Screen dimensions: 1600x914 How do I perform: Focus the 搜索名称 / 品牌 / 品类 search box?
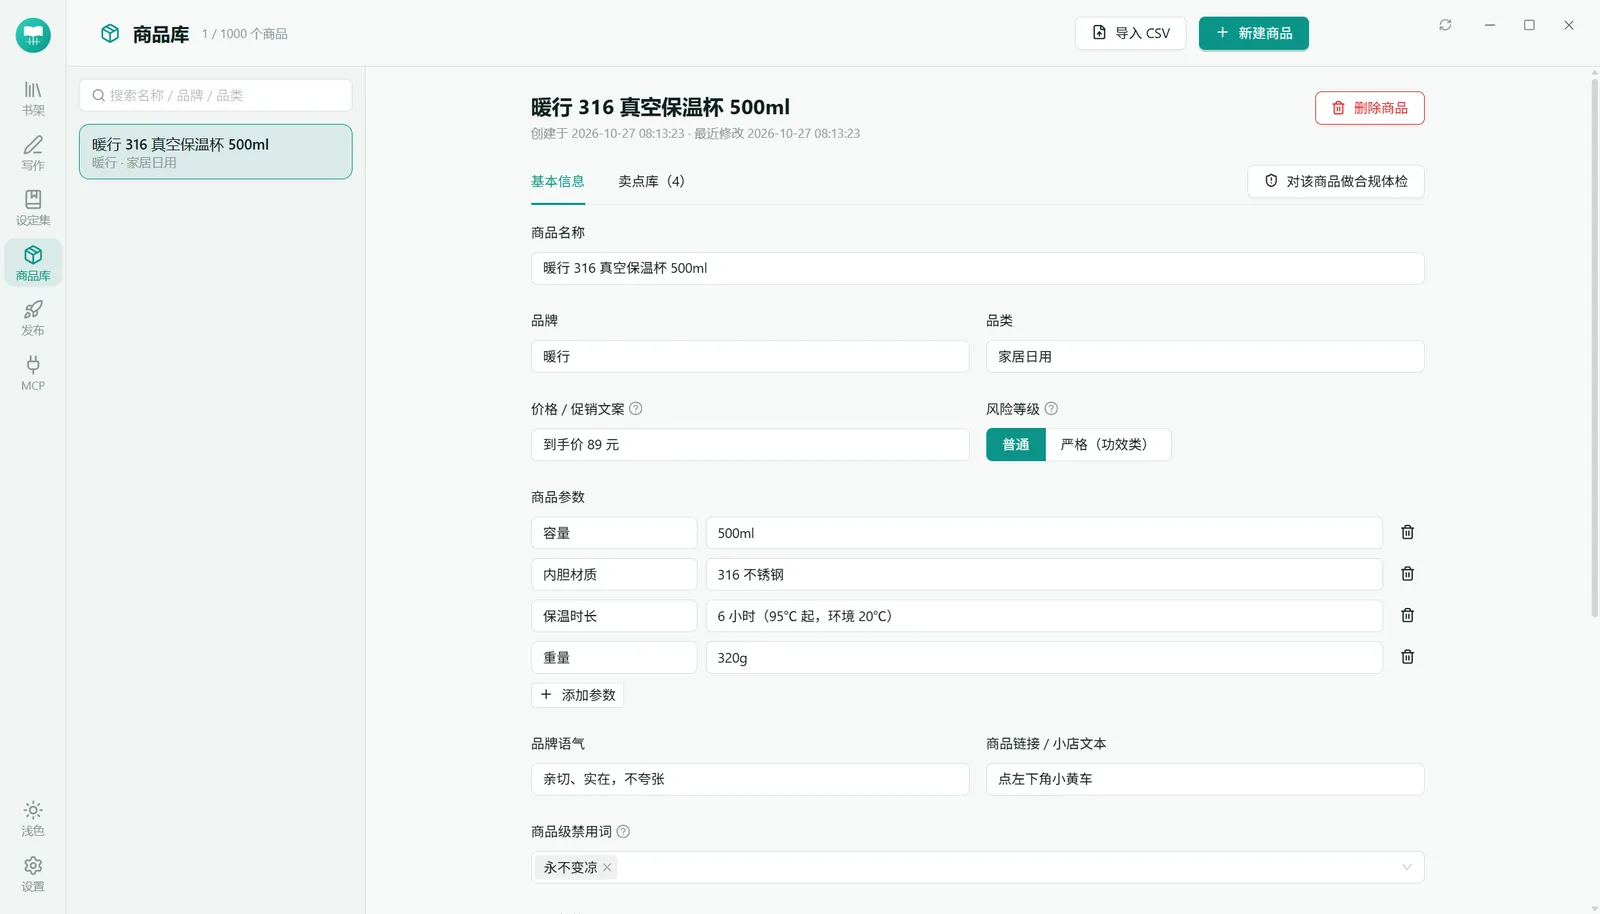click(216, 95)
